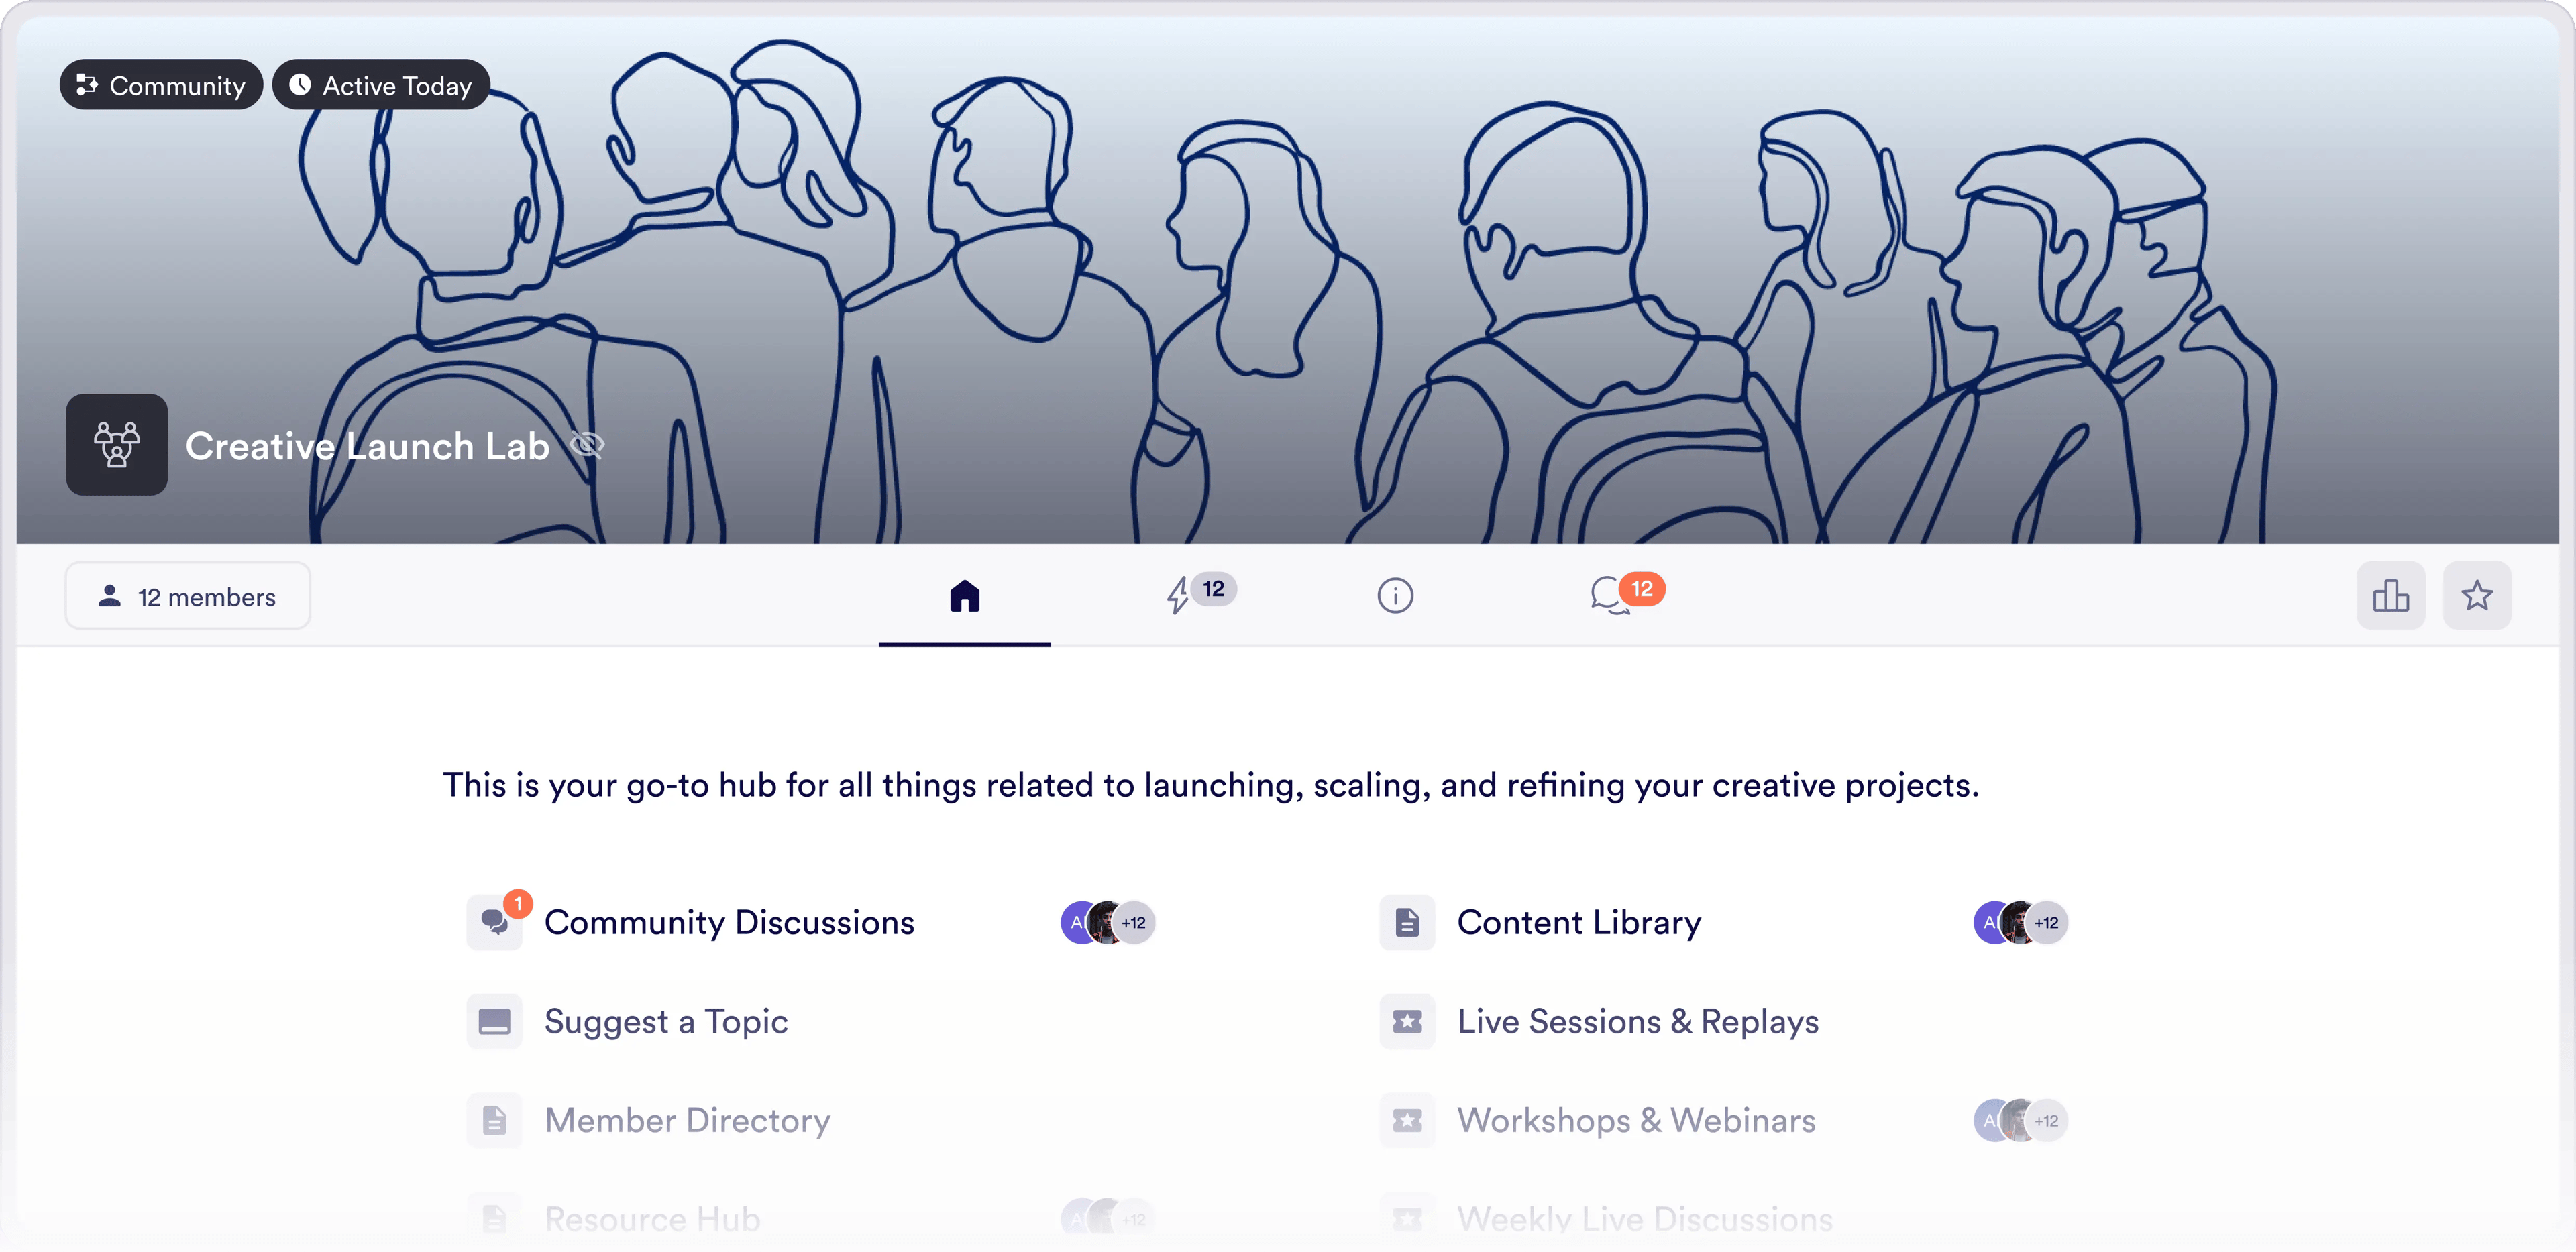Viewport: 2576px width, 1252px height.
Task: Click the leaderboard bar chart icon
Action: point(2390,596)
